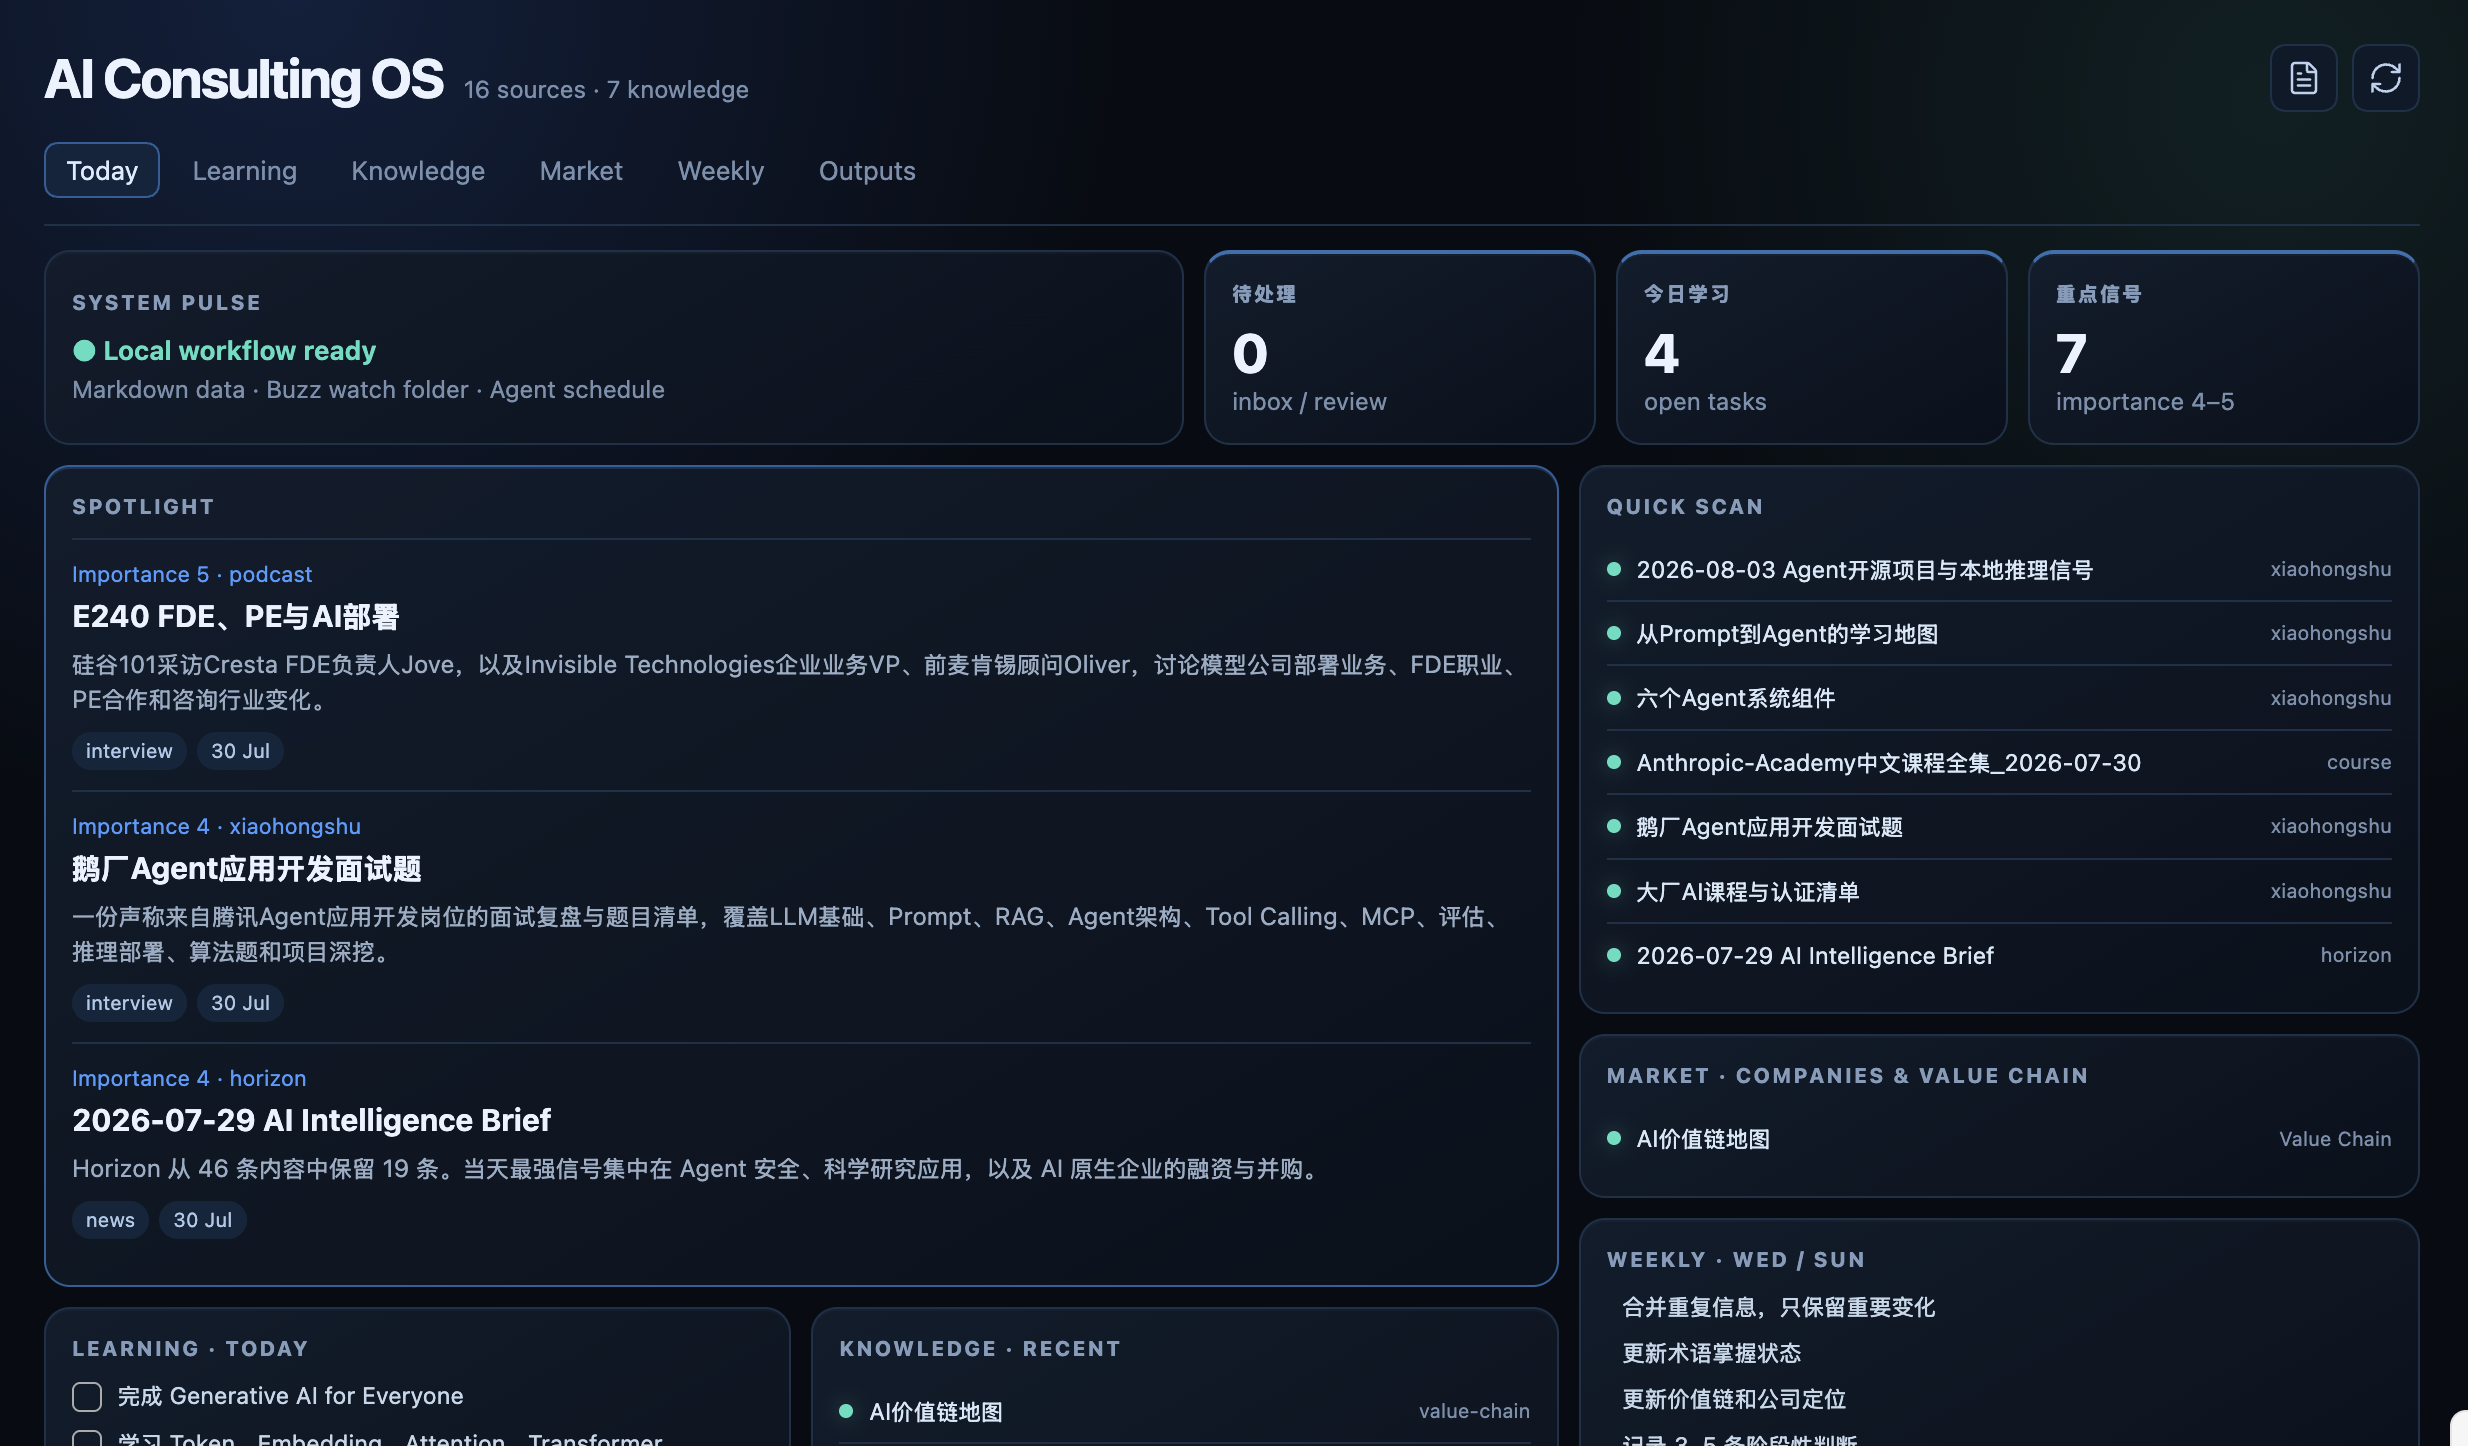Viewport: 2468px width, 1446px height.
Task: Click the refresh sync icon button
Action: [x=2385, y=78]
